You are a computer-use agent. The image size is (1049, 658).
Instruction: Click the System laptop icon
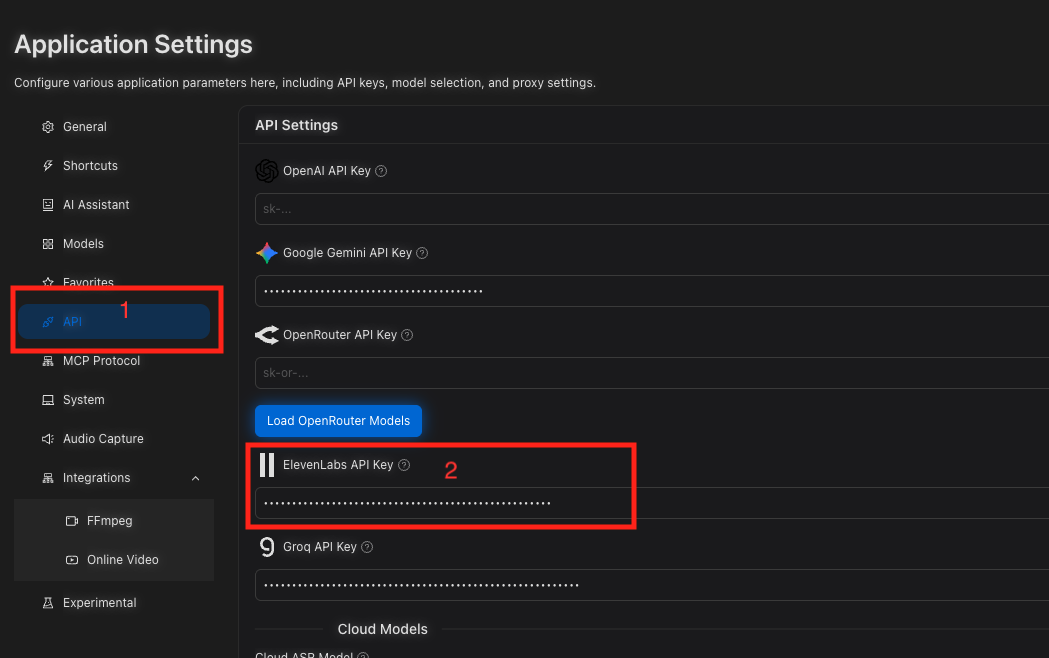click(x=48, y=400)
